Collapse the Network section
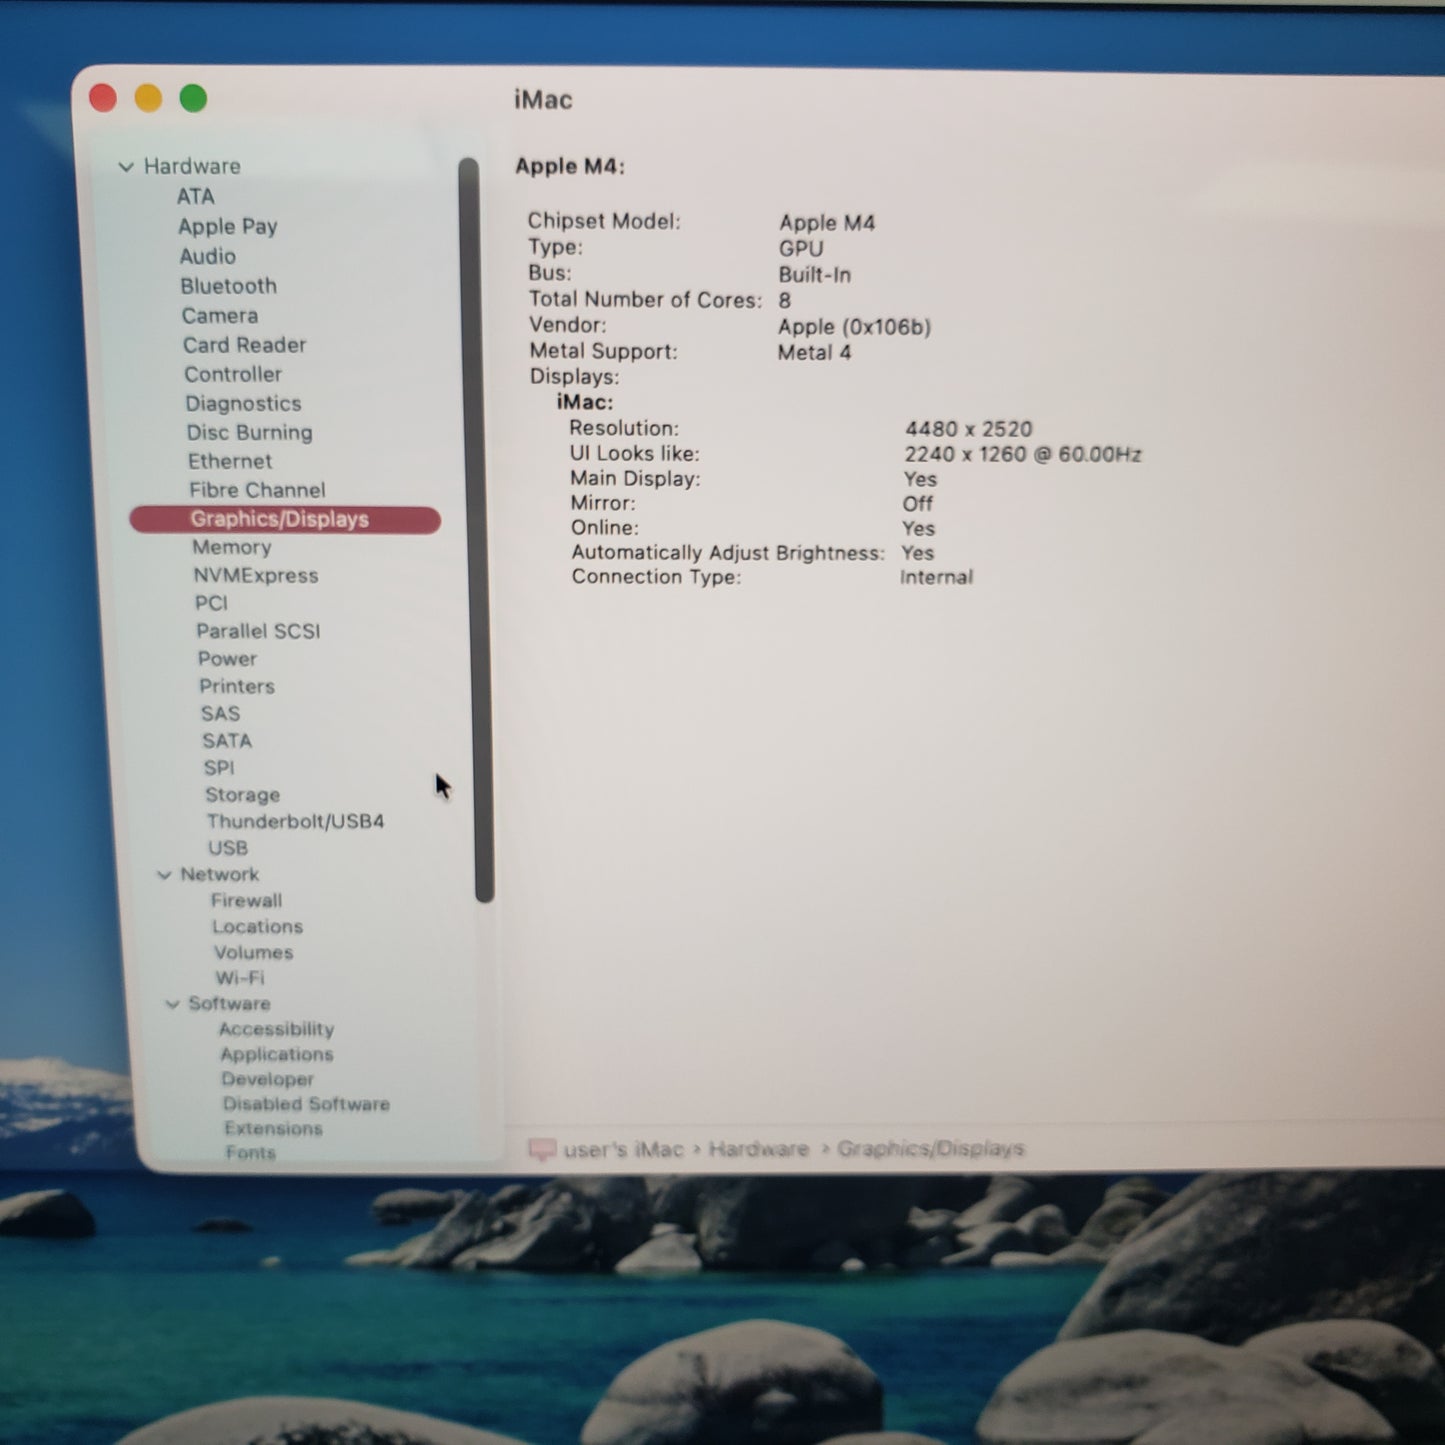 click(164, 875)
